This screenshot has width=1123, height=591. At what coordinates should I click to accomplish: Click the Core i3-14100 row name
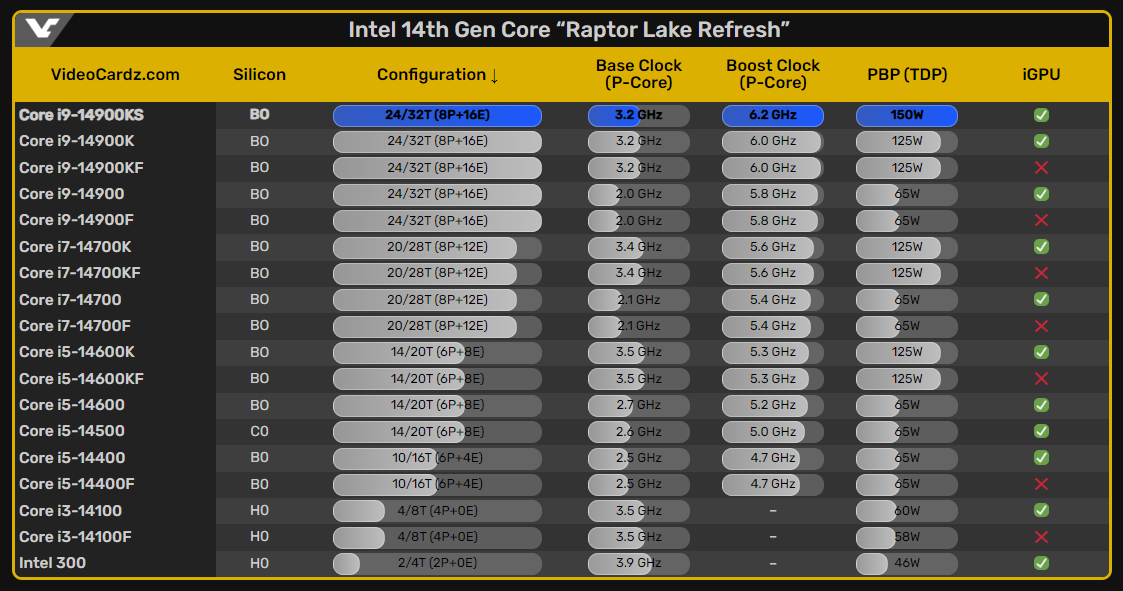click(70, 511)
